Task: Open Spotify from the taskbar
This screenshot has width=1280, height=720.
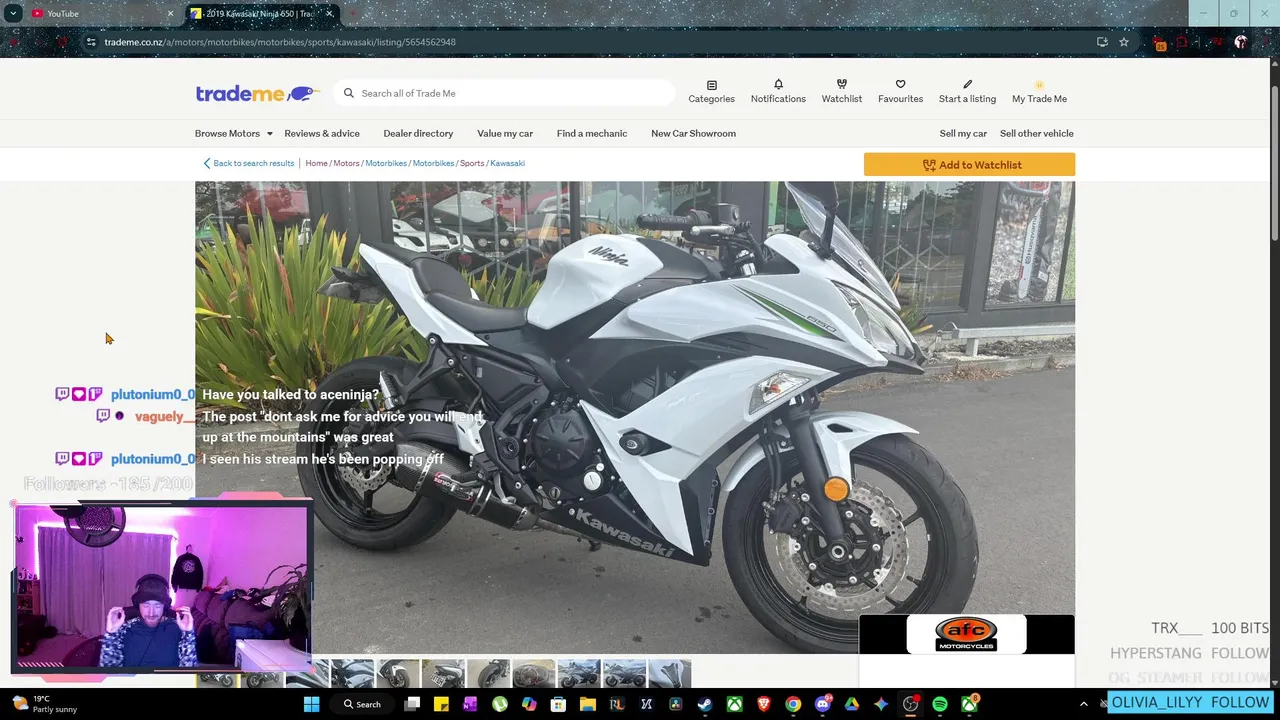Action: [940, 704]
